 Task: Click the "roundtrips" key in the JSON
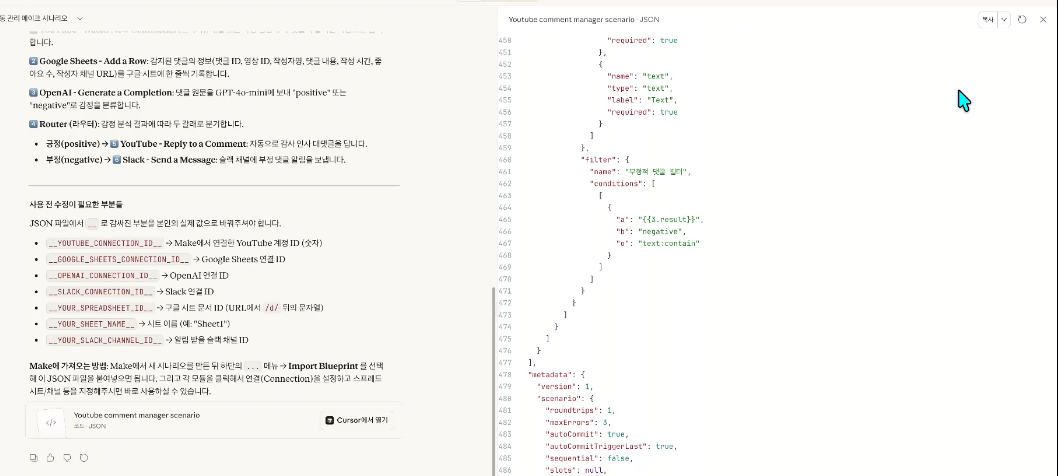(571, 411)
